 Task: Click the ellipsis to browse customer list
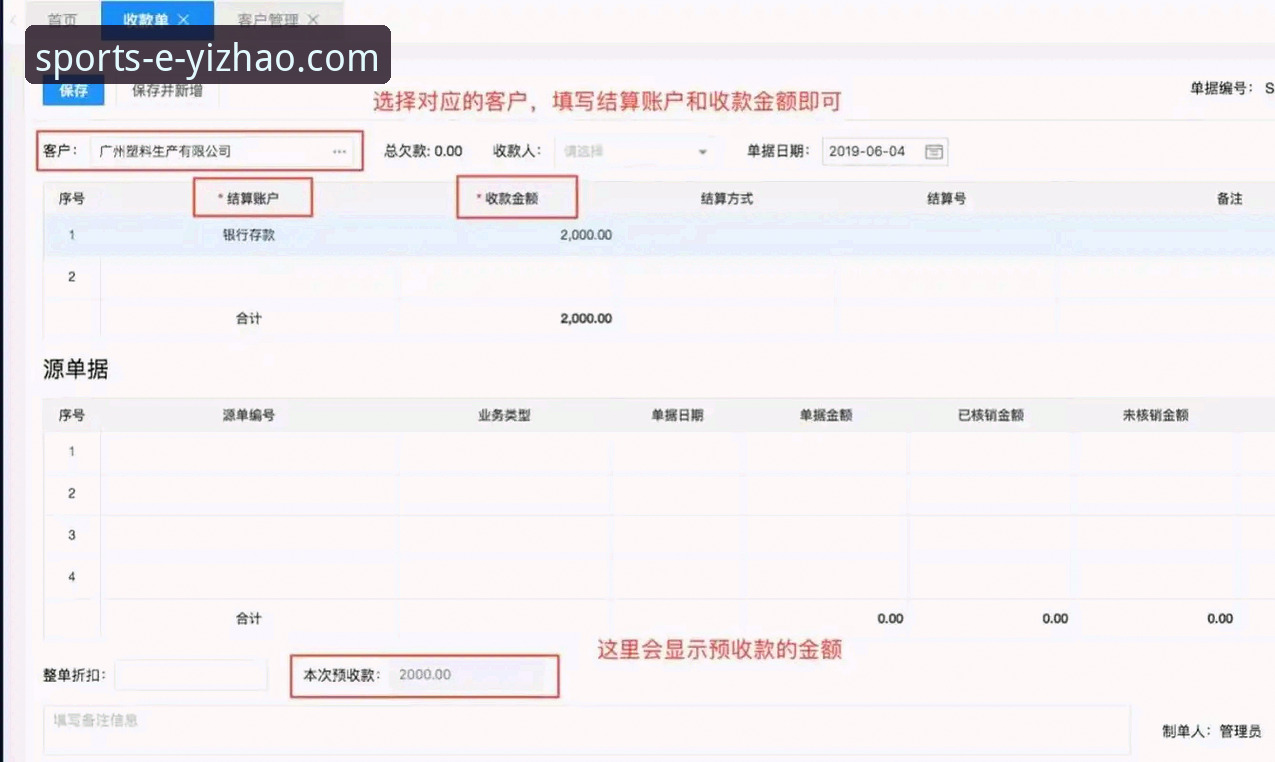(x=338, y=151)
